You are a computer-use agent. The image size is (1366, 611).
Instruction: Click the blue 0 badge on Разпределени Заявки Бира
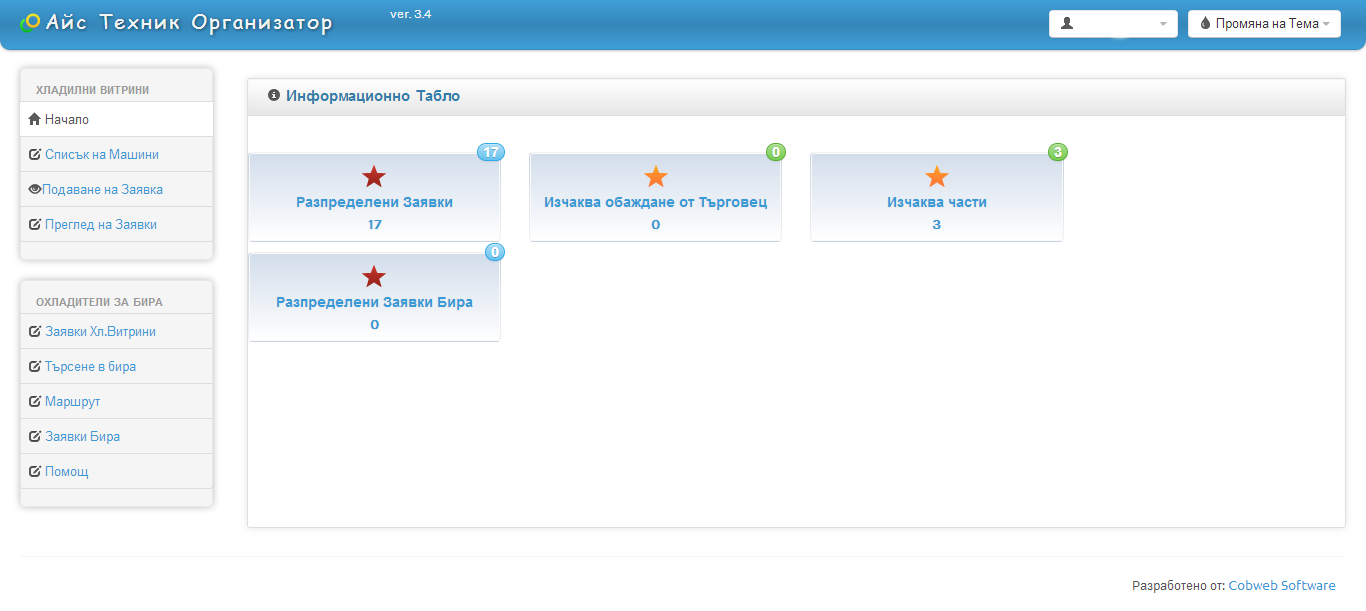click(x=495, y=252)
